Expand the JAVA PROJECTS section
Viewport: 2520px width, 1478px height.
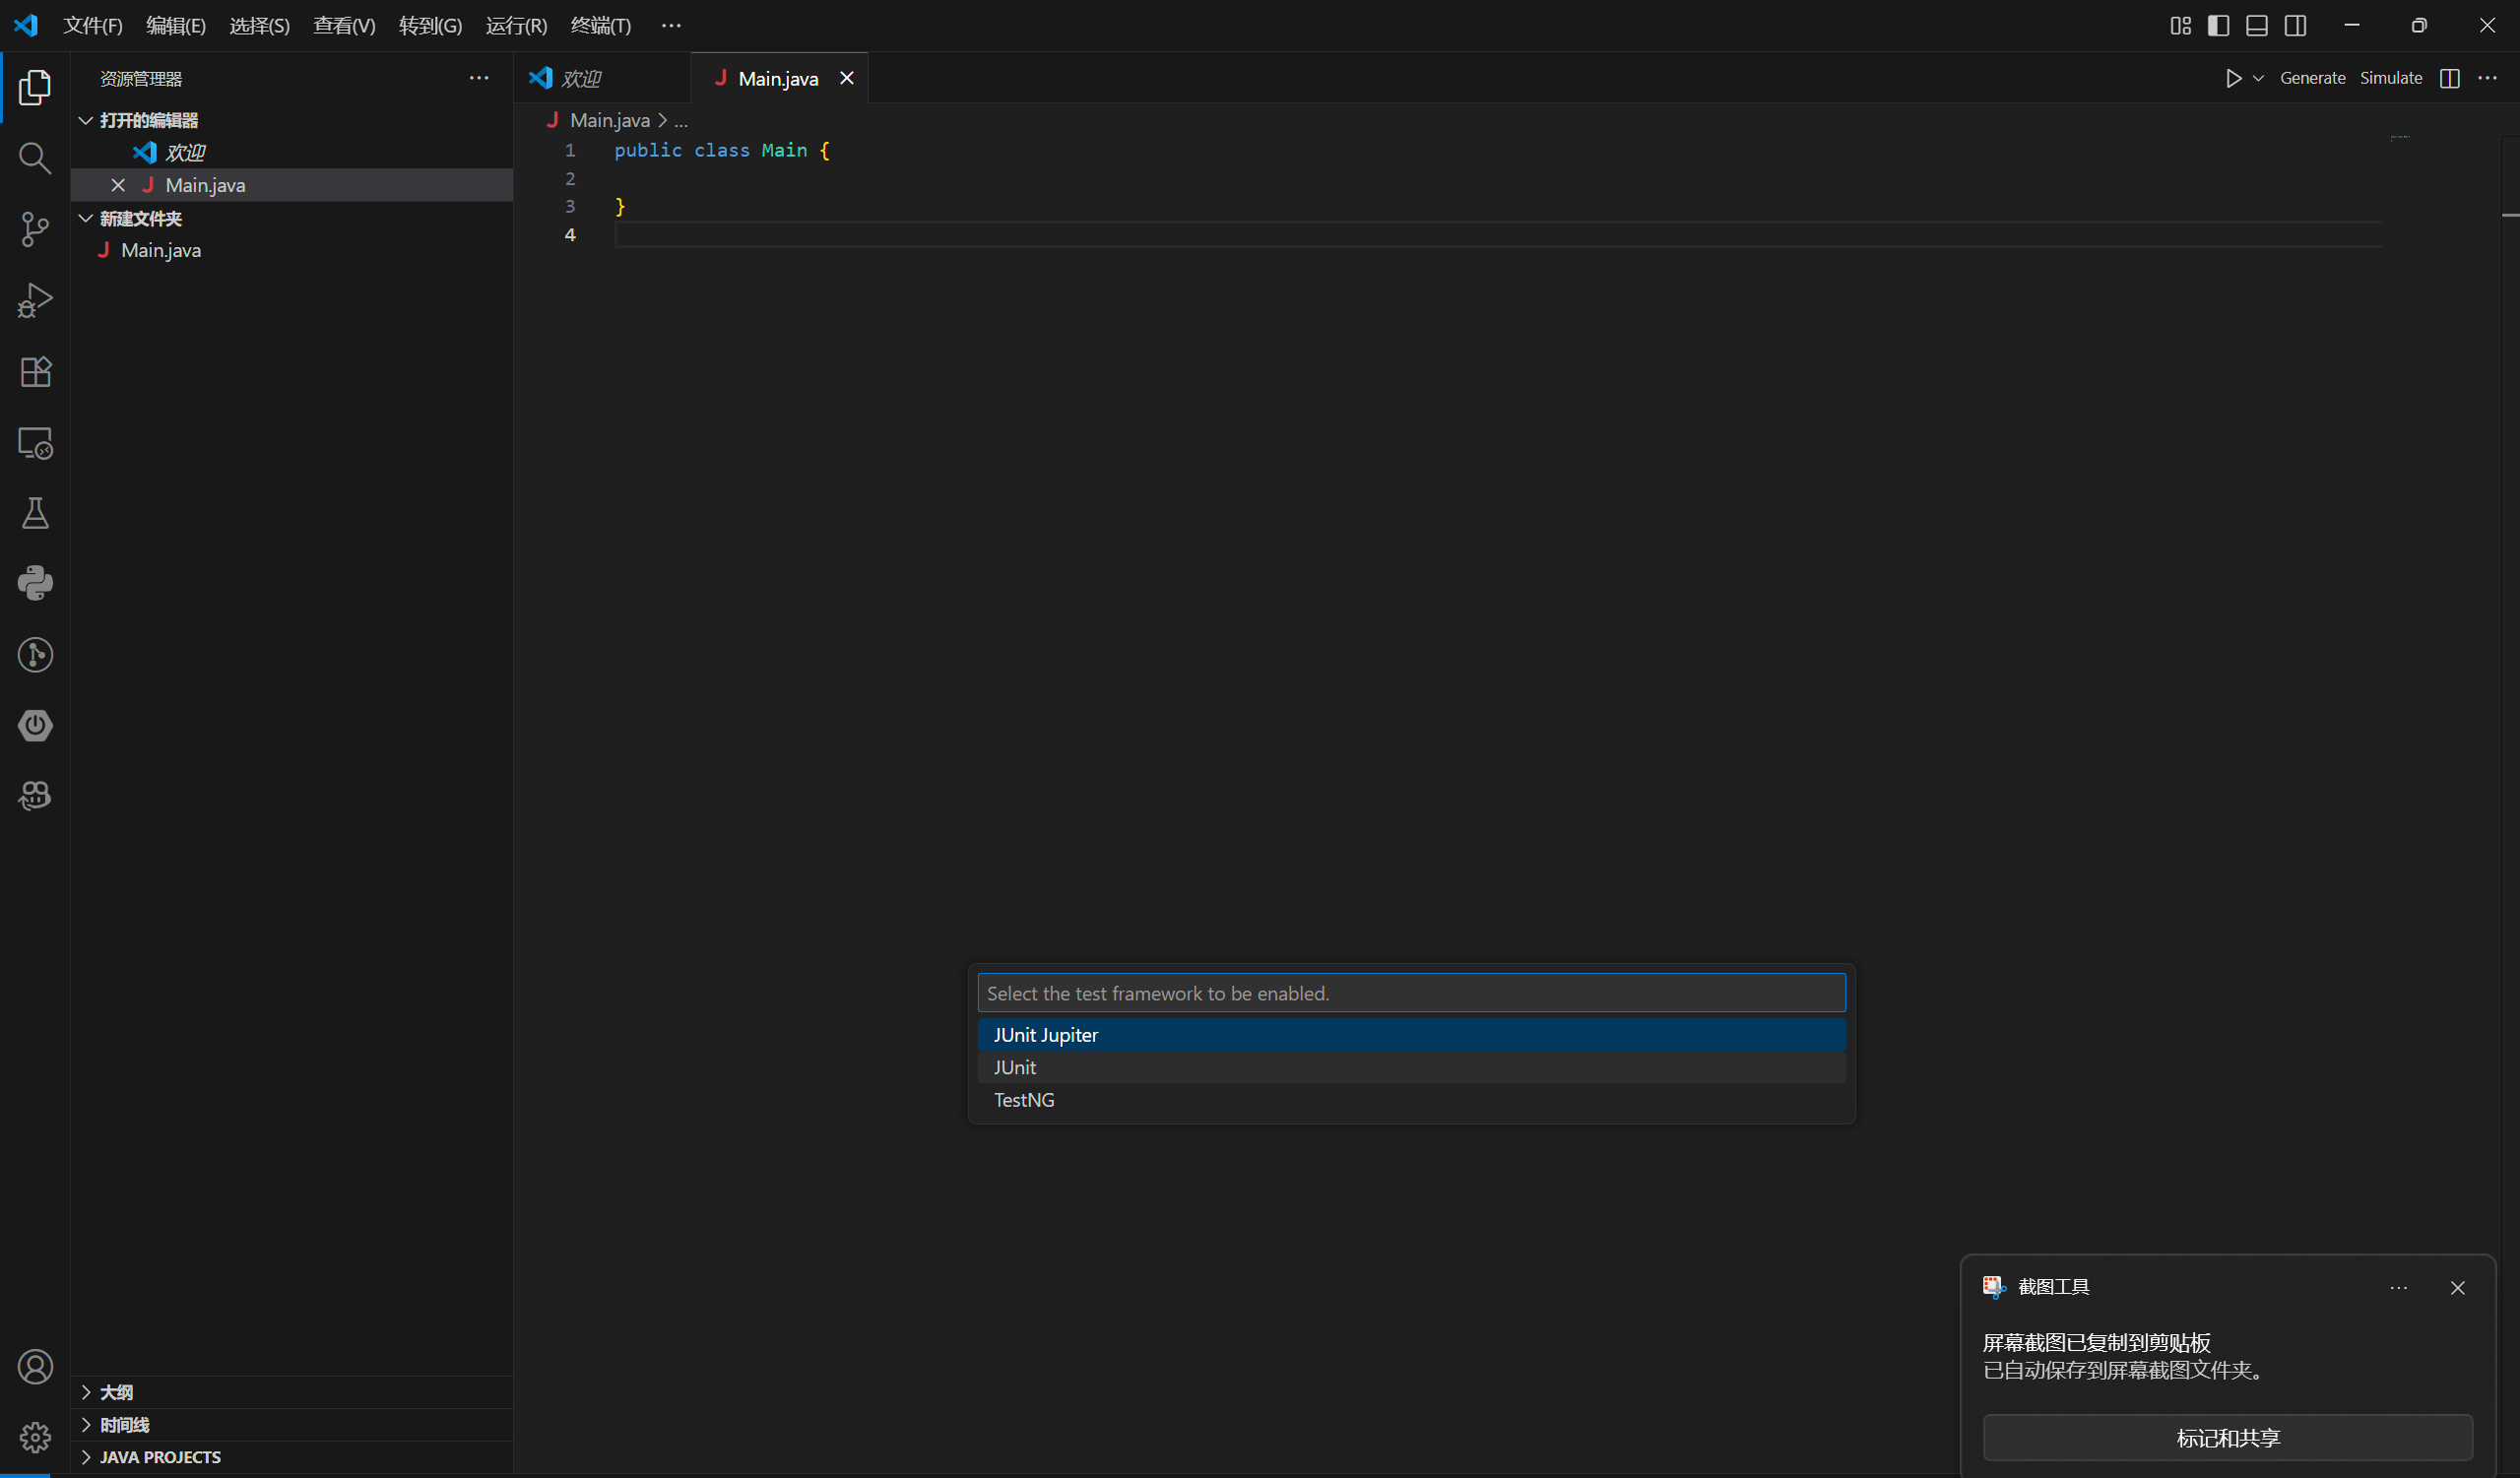[x=160, y=1457]
